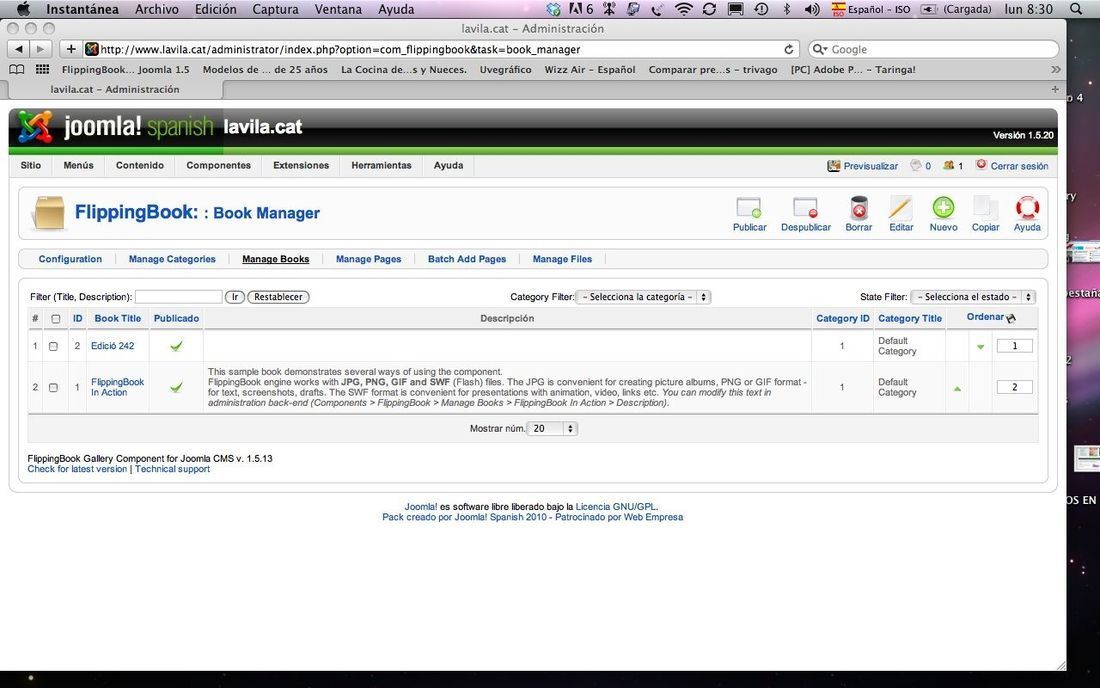Open the Contenido menu
The width and height of the screenshot is (1100, 688).
click(x=140, y=166)
